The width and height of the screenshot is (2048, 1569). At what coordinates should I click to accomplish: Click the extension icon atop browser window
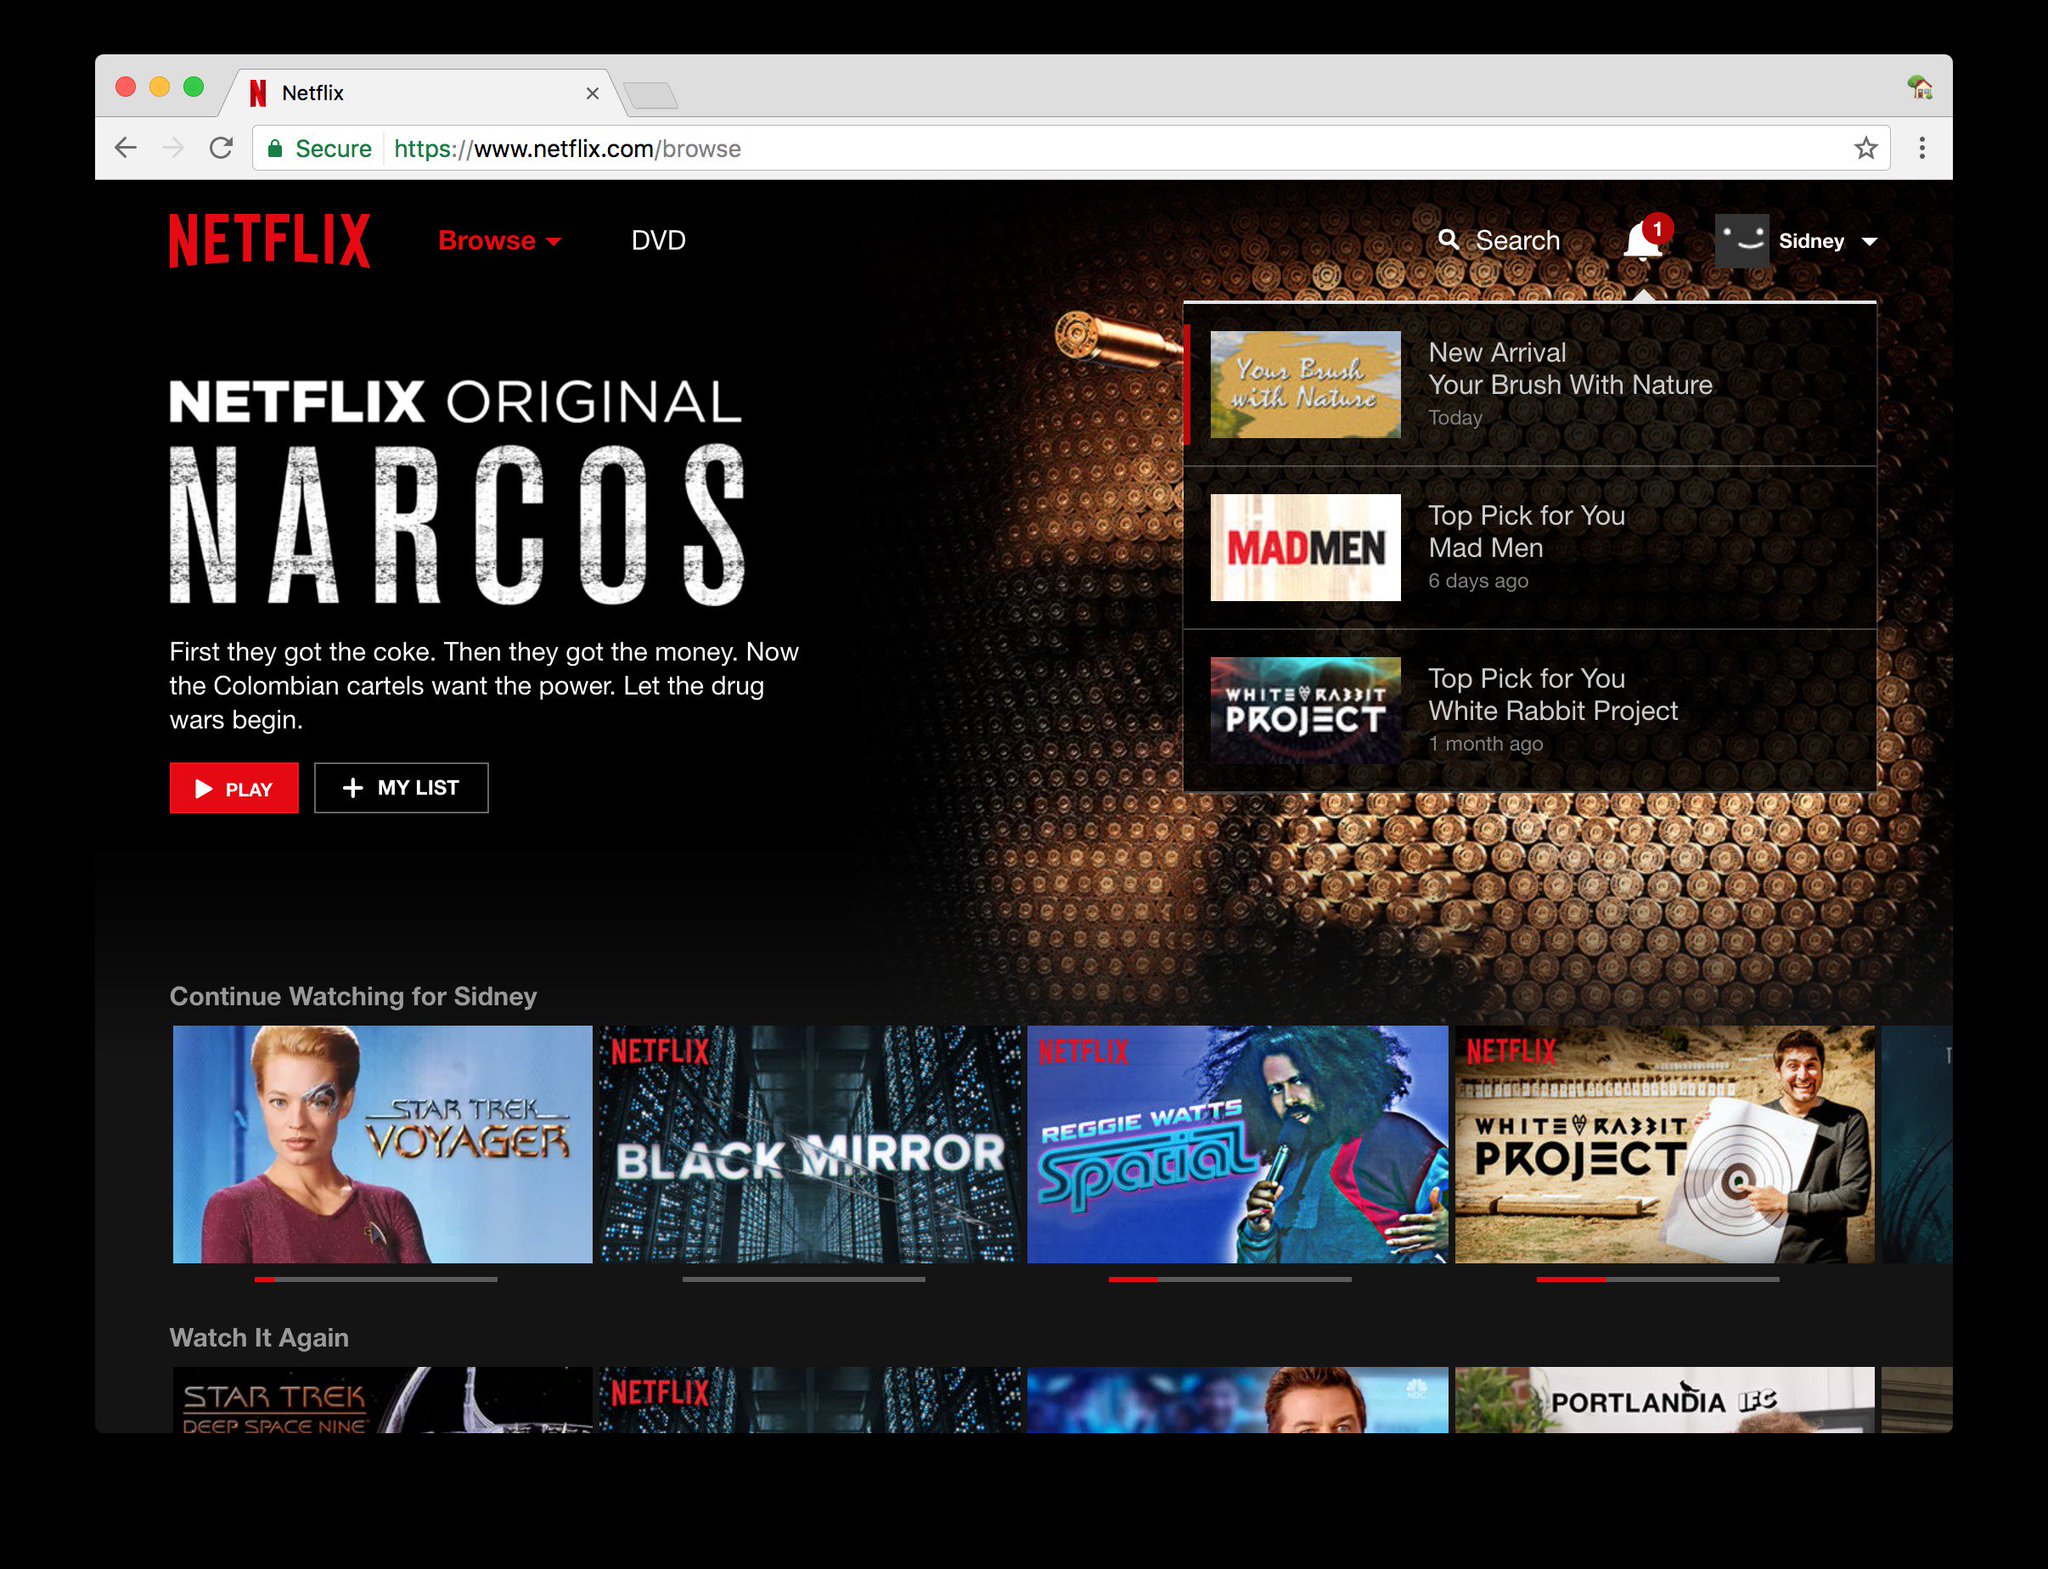(x=1919, y=87)
